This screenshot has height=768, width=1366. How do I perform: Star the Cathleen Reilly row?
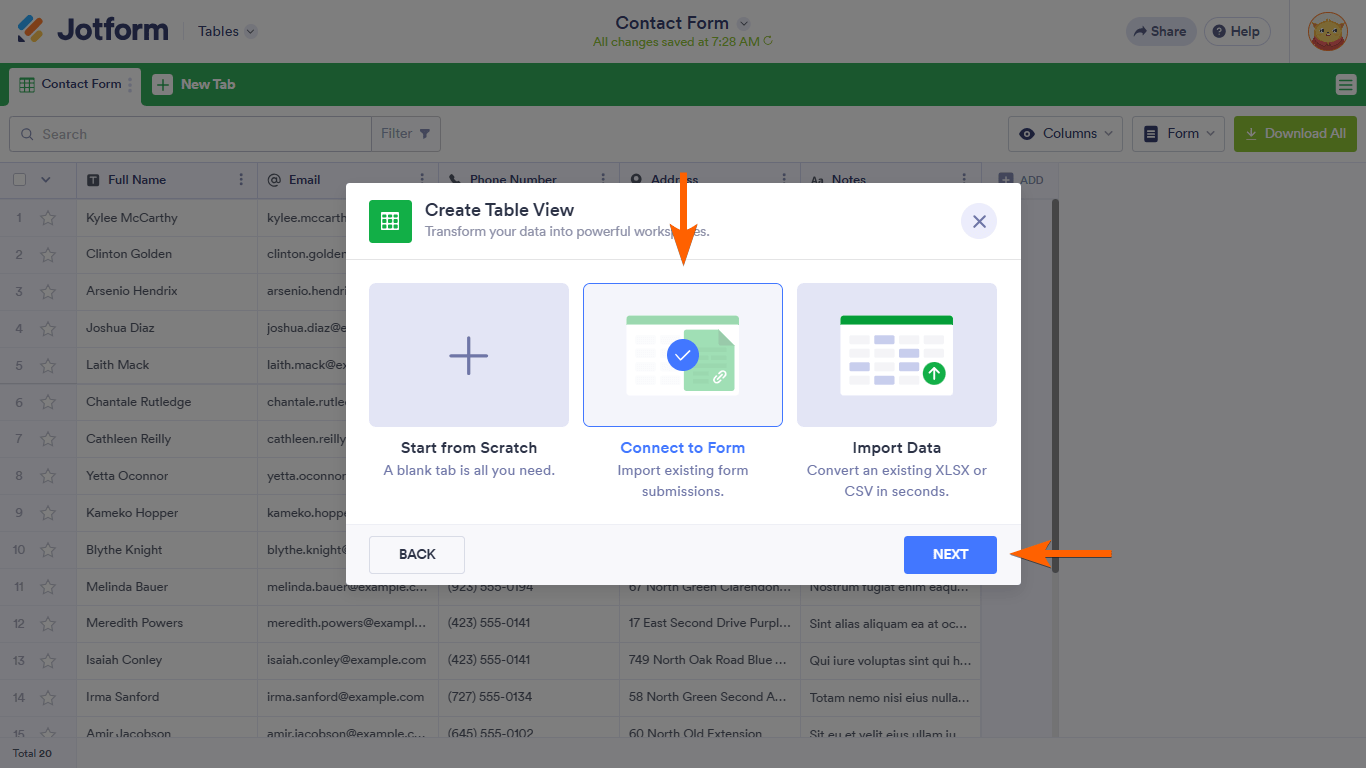47,440
